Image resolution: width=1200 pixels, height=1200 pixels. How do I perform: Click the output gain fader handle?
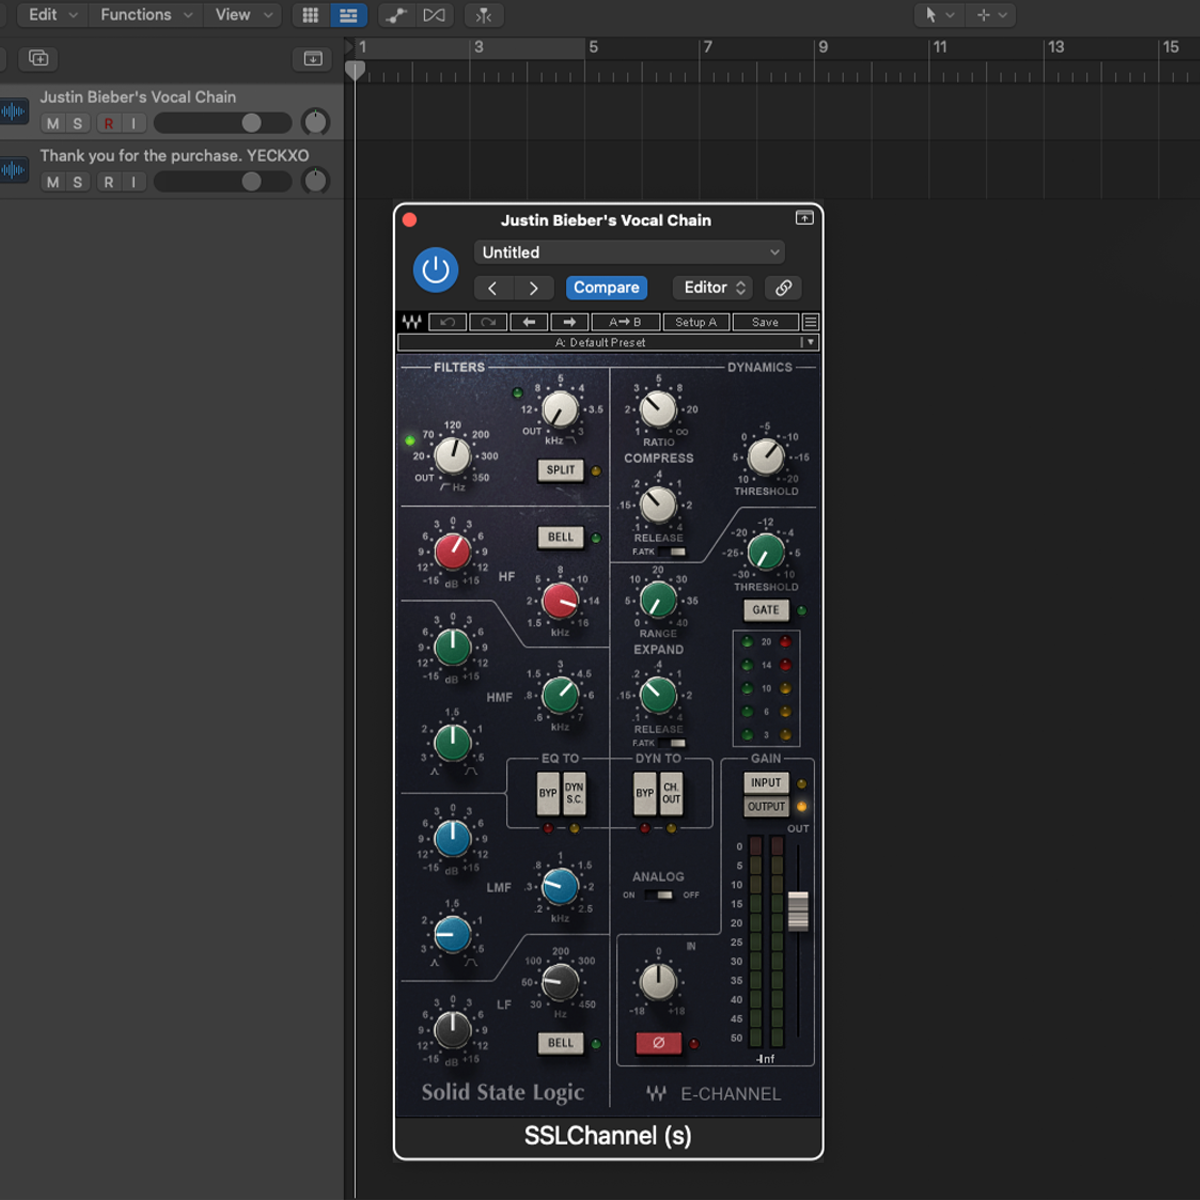(x=798, y=911)
